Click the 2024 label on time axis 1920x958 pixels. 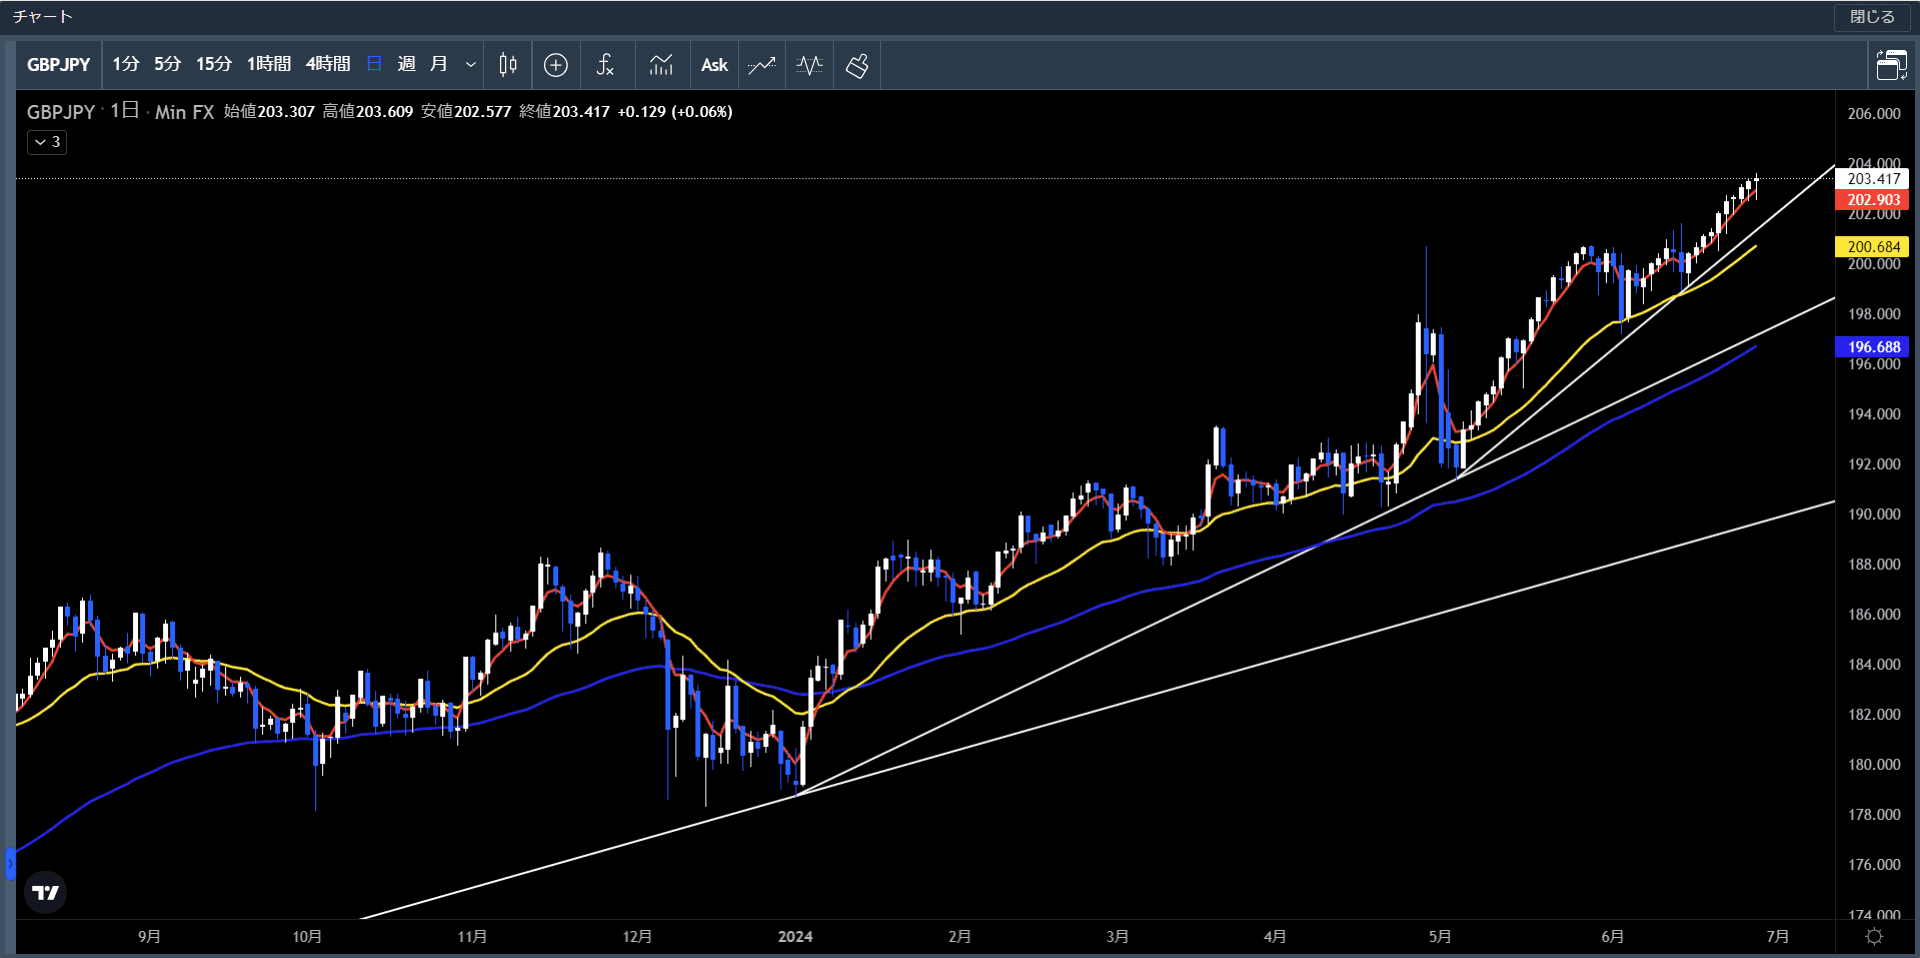pyautogui.click(x=795, y=937)
